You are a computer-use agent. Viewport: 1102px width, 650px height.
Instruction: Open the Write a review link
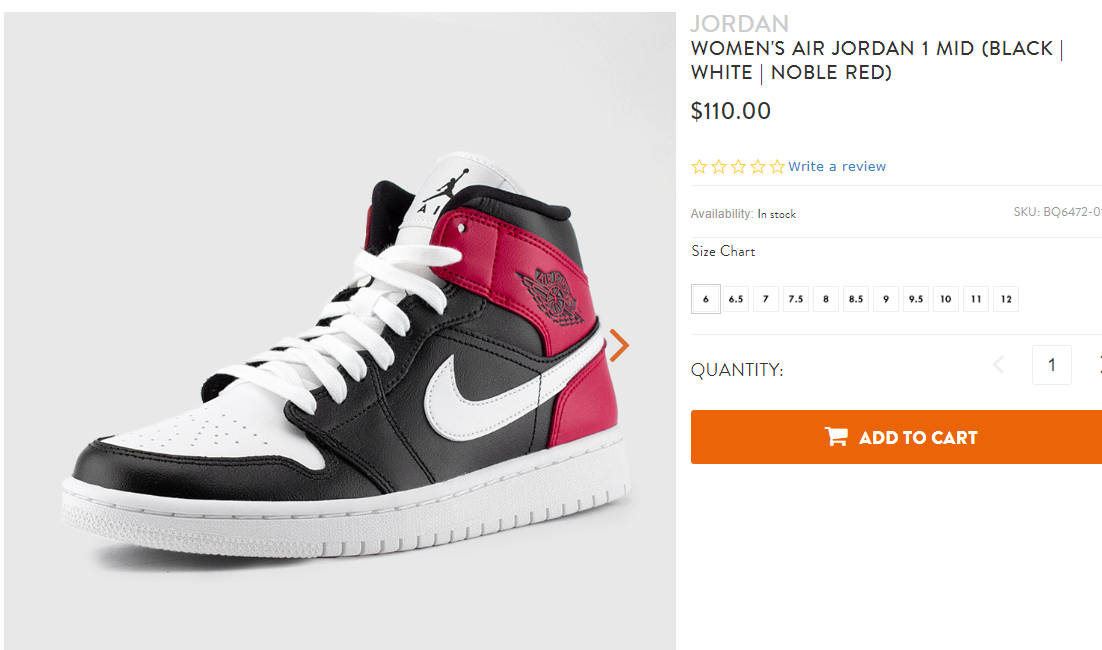(x=837, y=167)
